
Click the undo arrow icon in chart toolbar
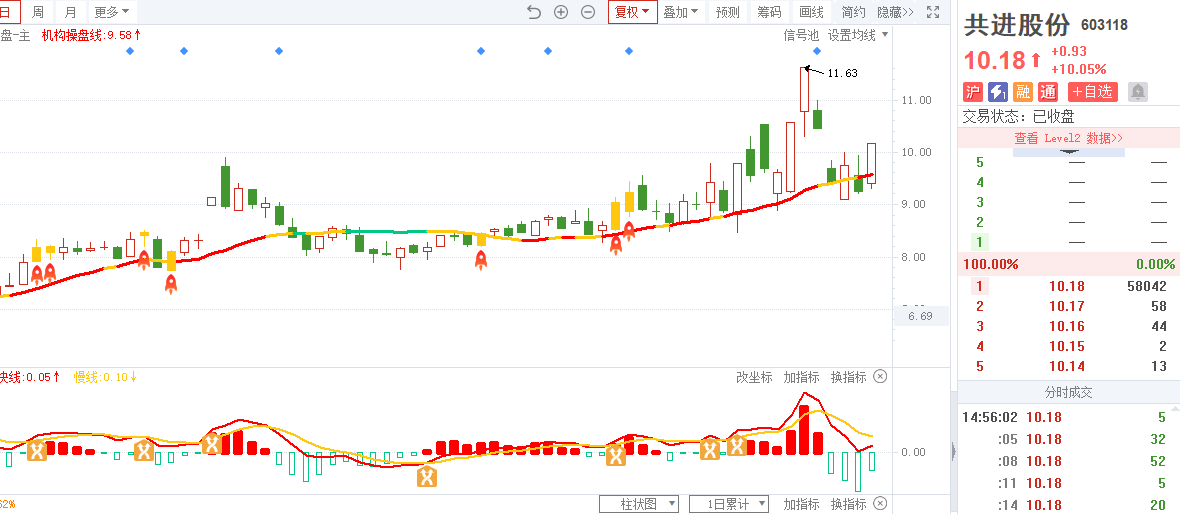click(534, 12)
